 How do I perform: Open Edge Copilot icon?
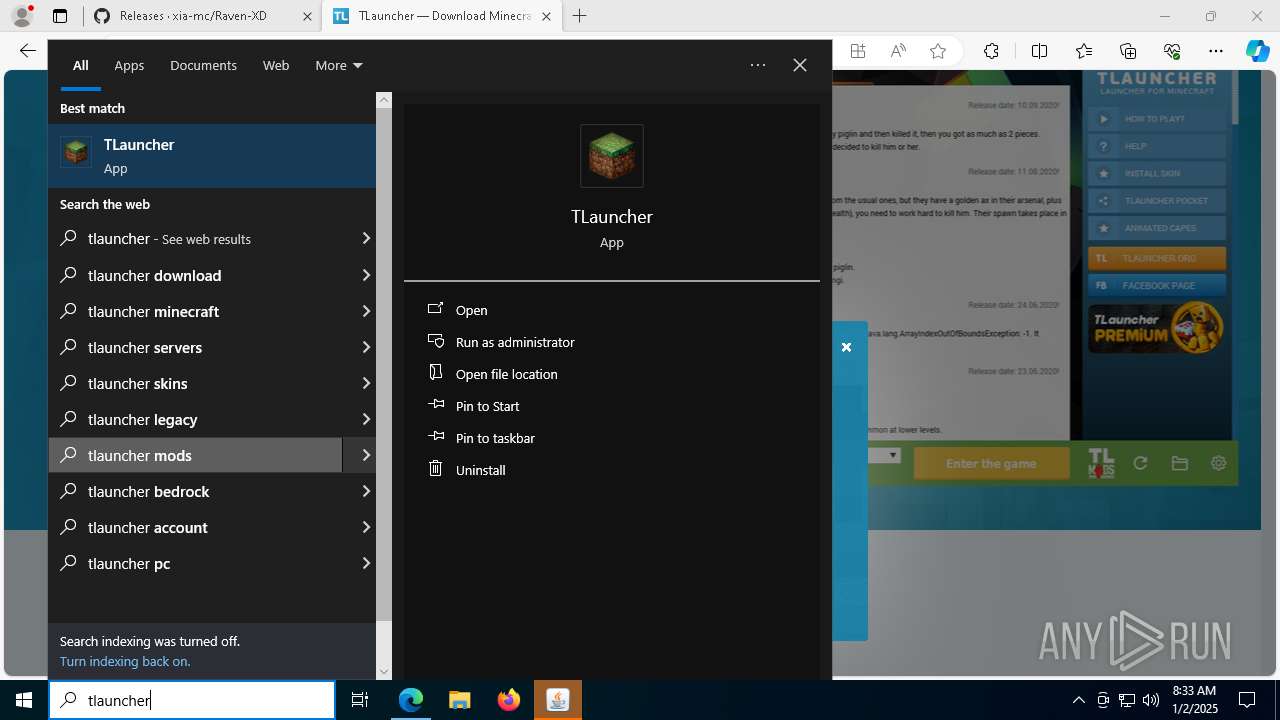pyautogui.click(x=1257, y=51)
